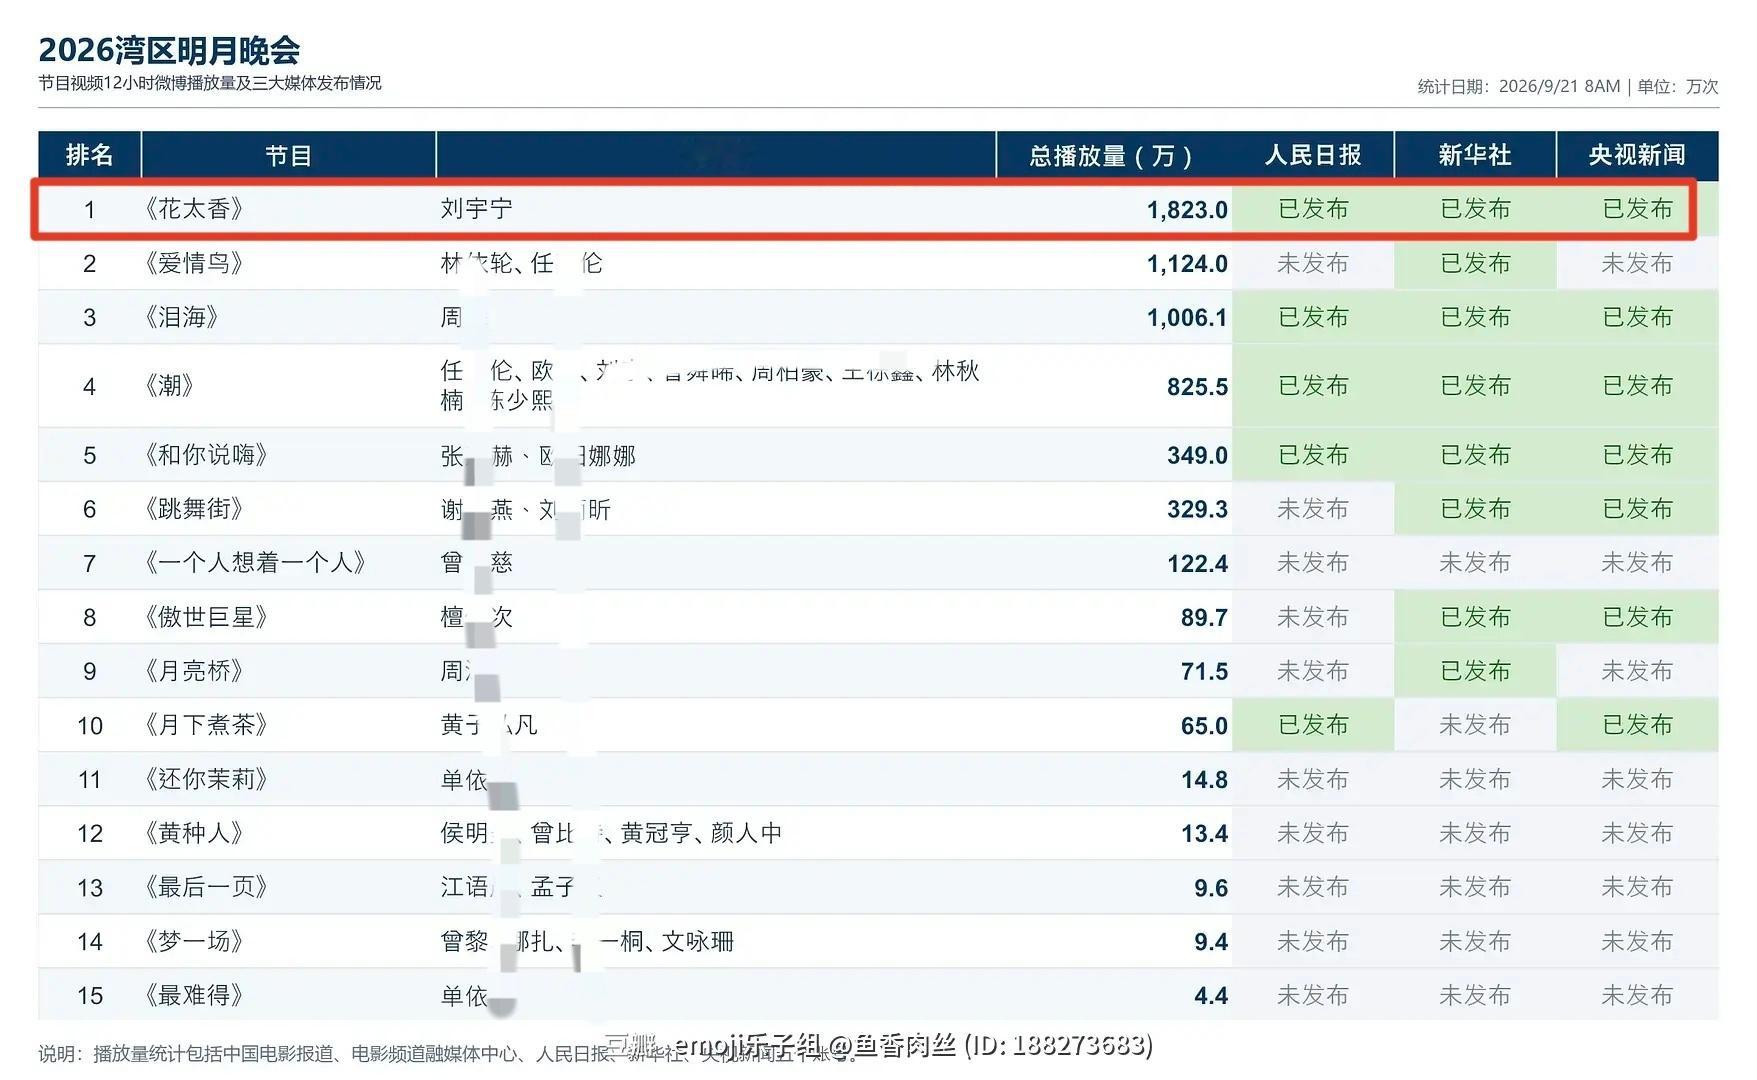Viewport: 1757px width, 1080px height.
Task: Click play count 9.6
Action: click(1211, 888)
